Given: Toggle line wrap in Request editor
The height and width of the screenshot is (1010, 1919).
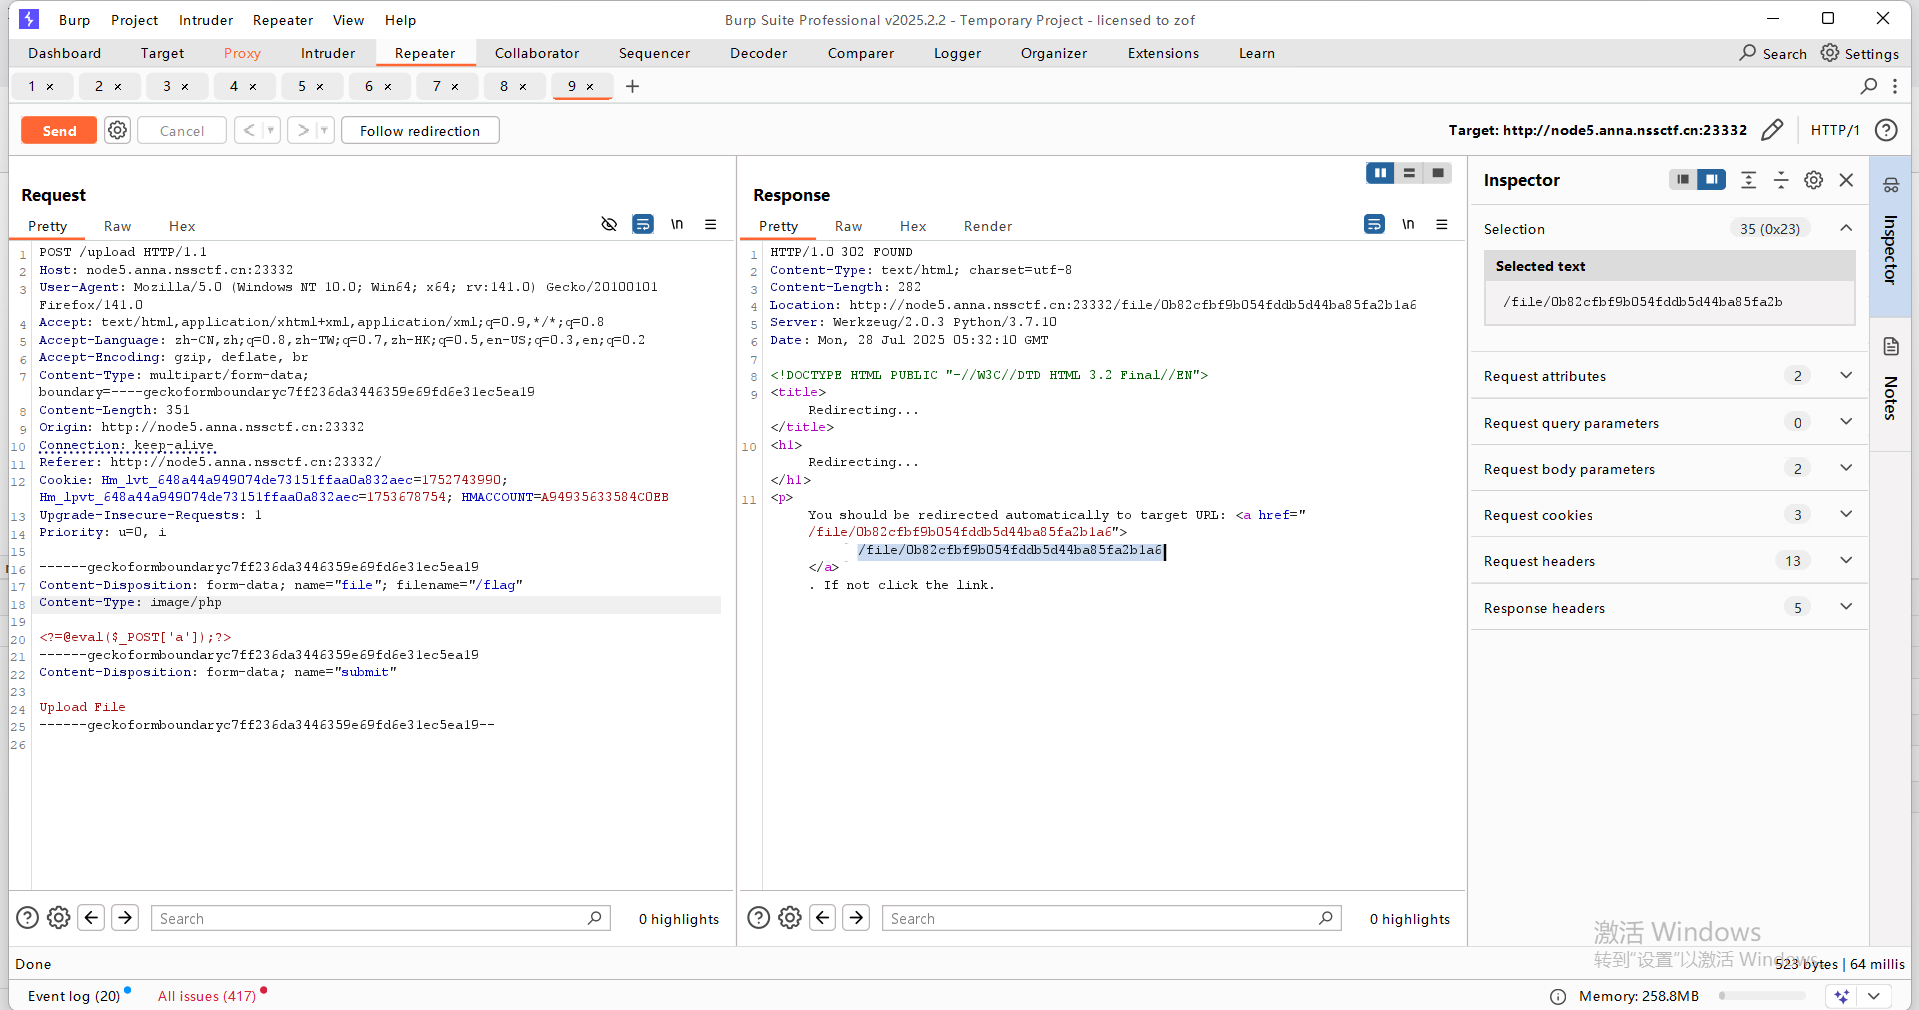Looking at the screenshot, I should [x=643, y=224].
